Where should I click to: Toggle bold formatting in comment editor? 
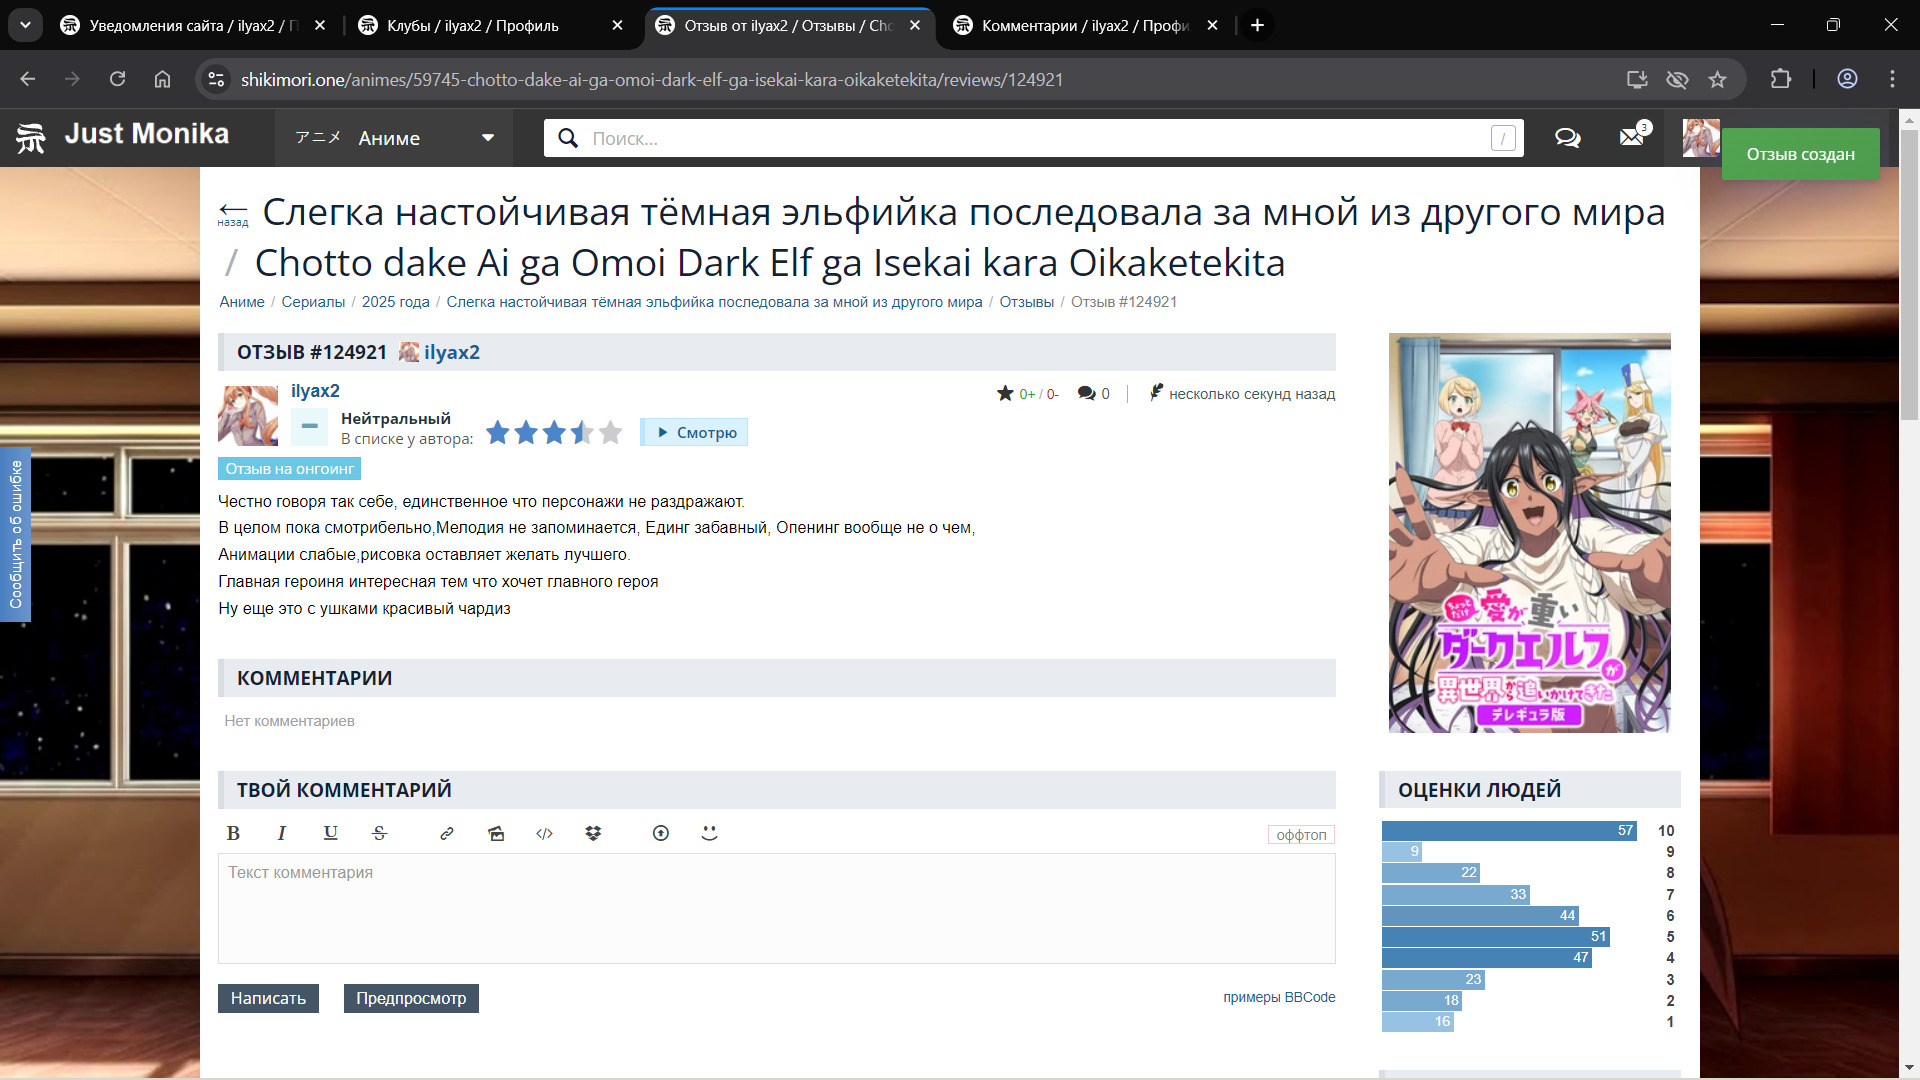[233, 833]
